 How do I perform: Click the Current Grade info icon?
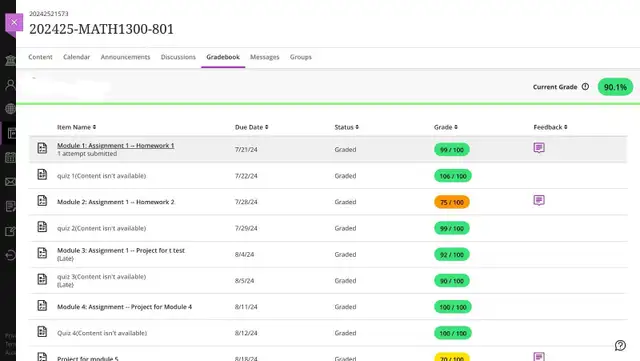585,87
